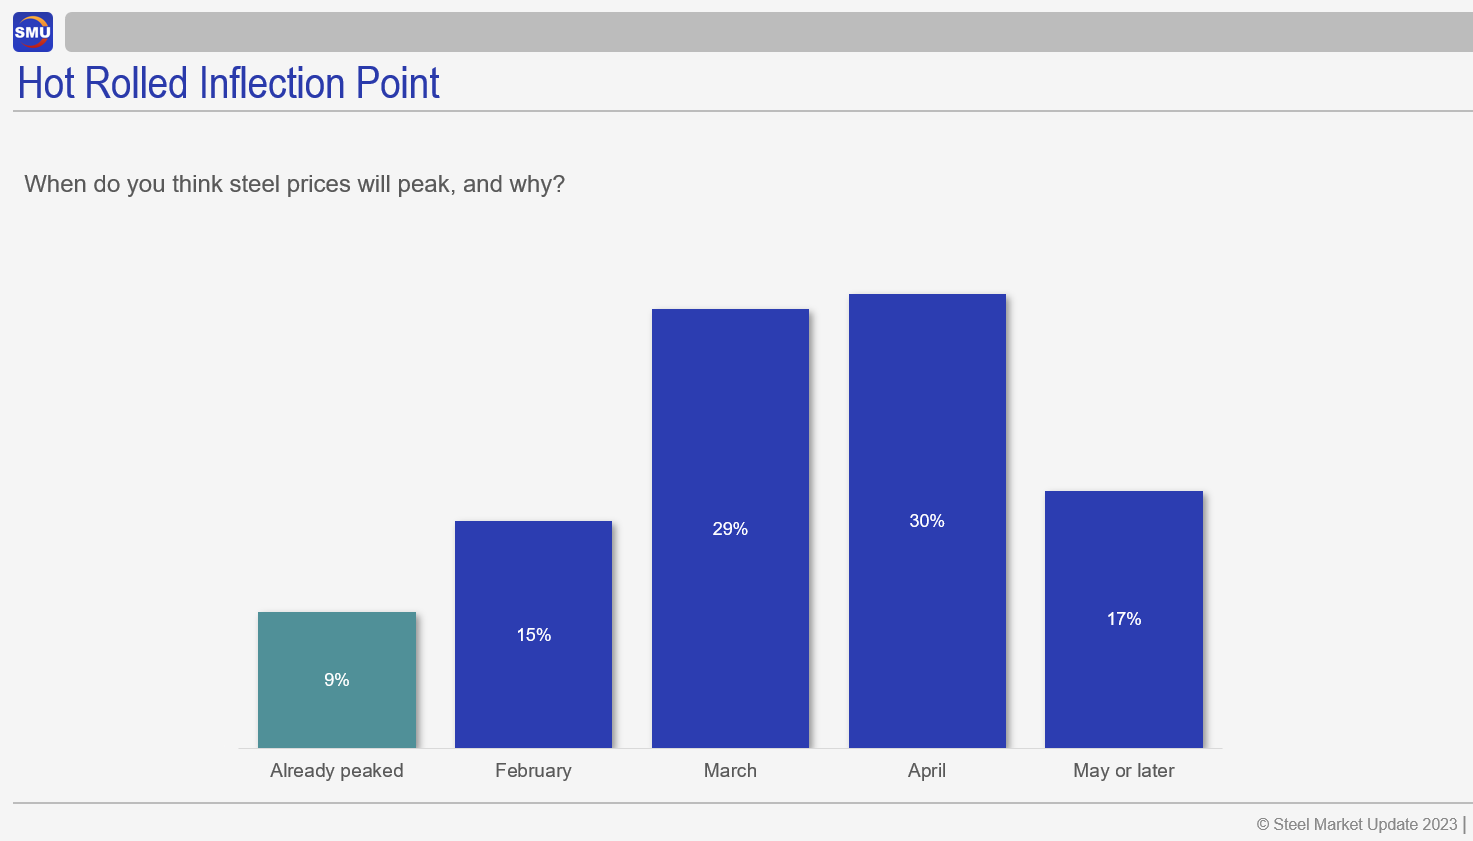
Task: Click the SMU logo icon
Action: (x=33, y=32)
